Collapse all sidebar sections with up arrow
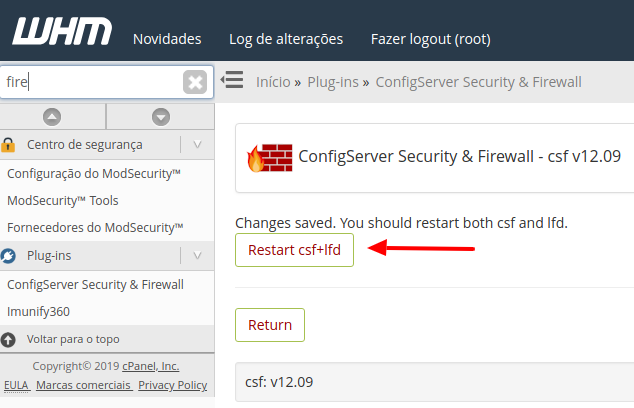 click(x=53, y=116)
